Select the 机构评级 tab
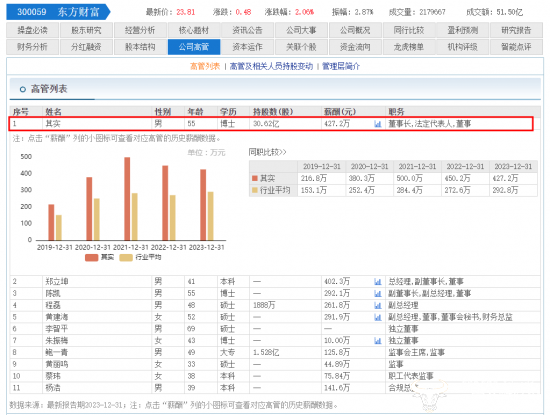Screen dimensions: 550x415 click(462, 47)
